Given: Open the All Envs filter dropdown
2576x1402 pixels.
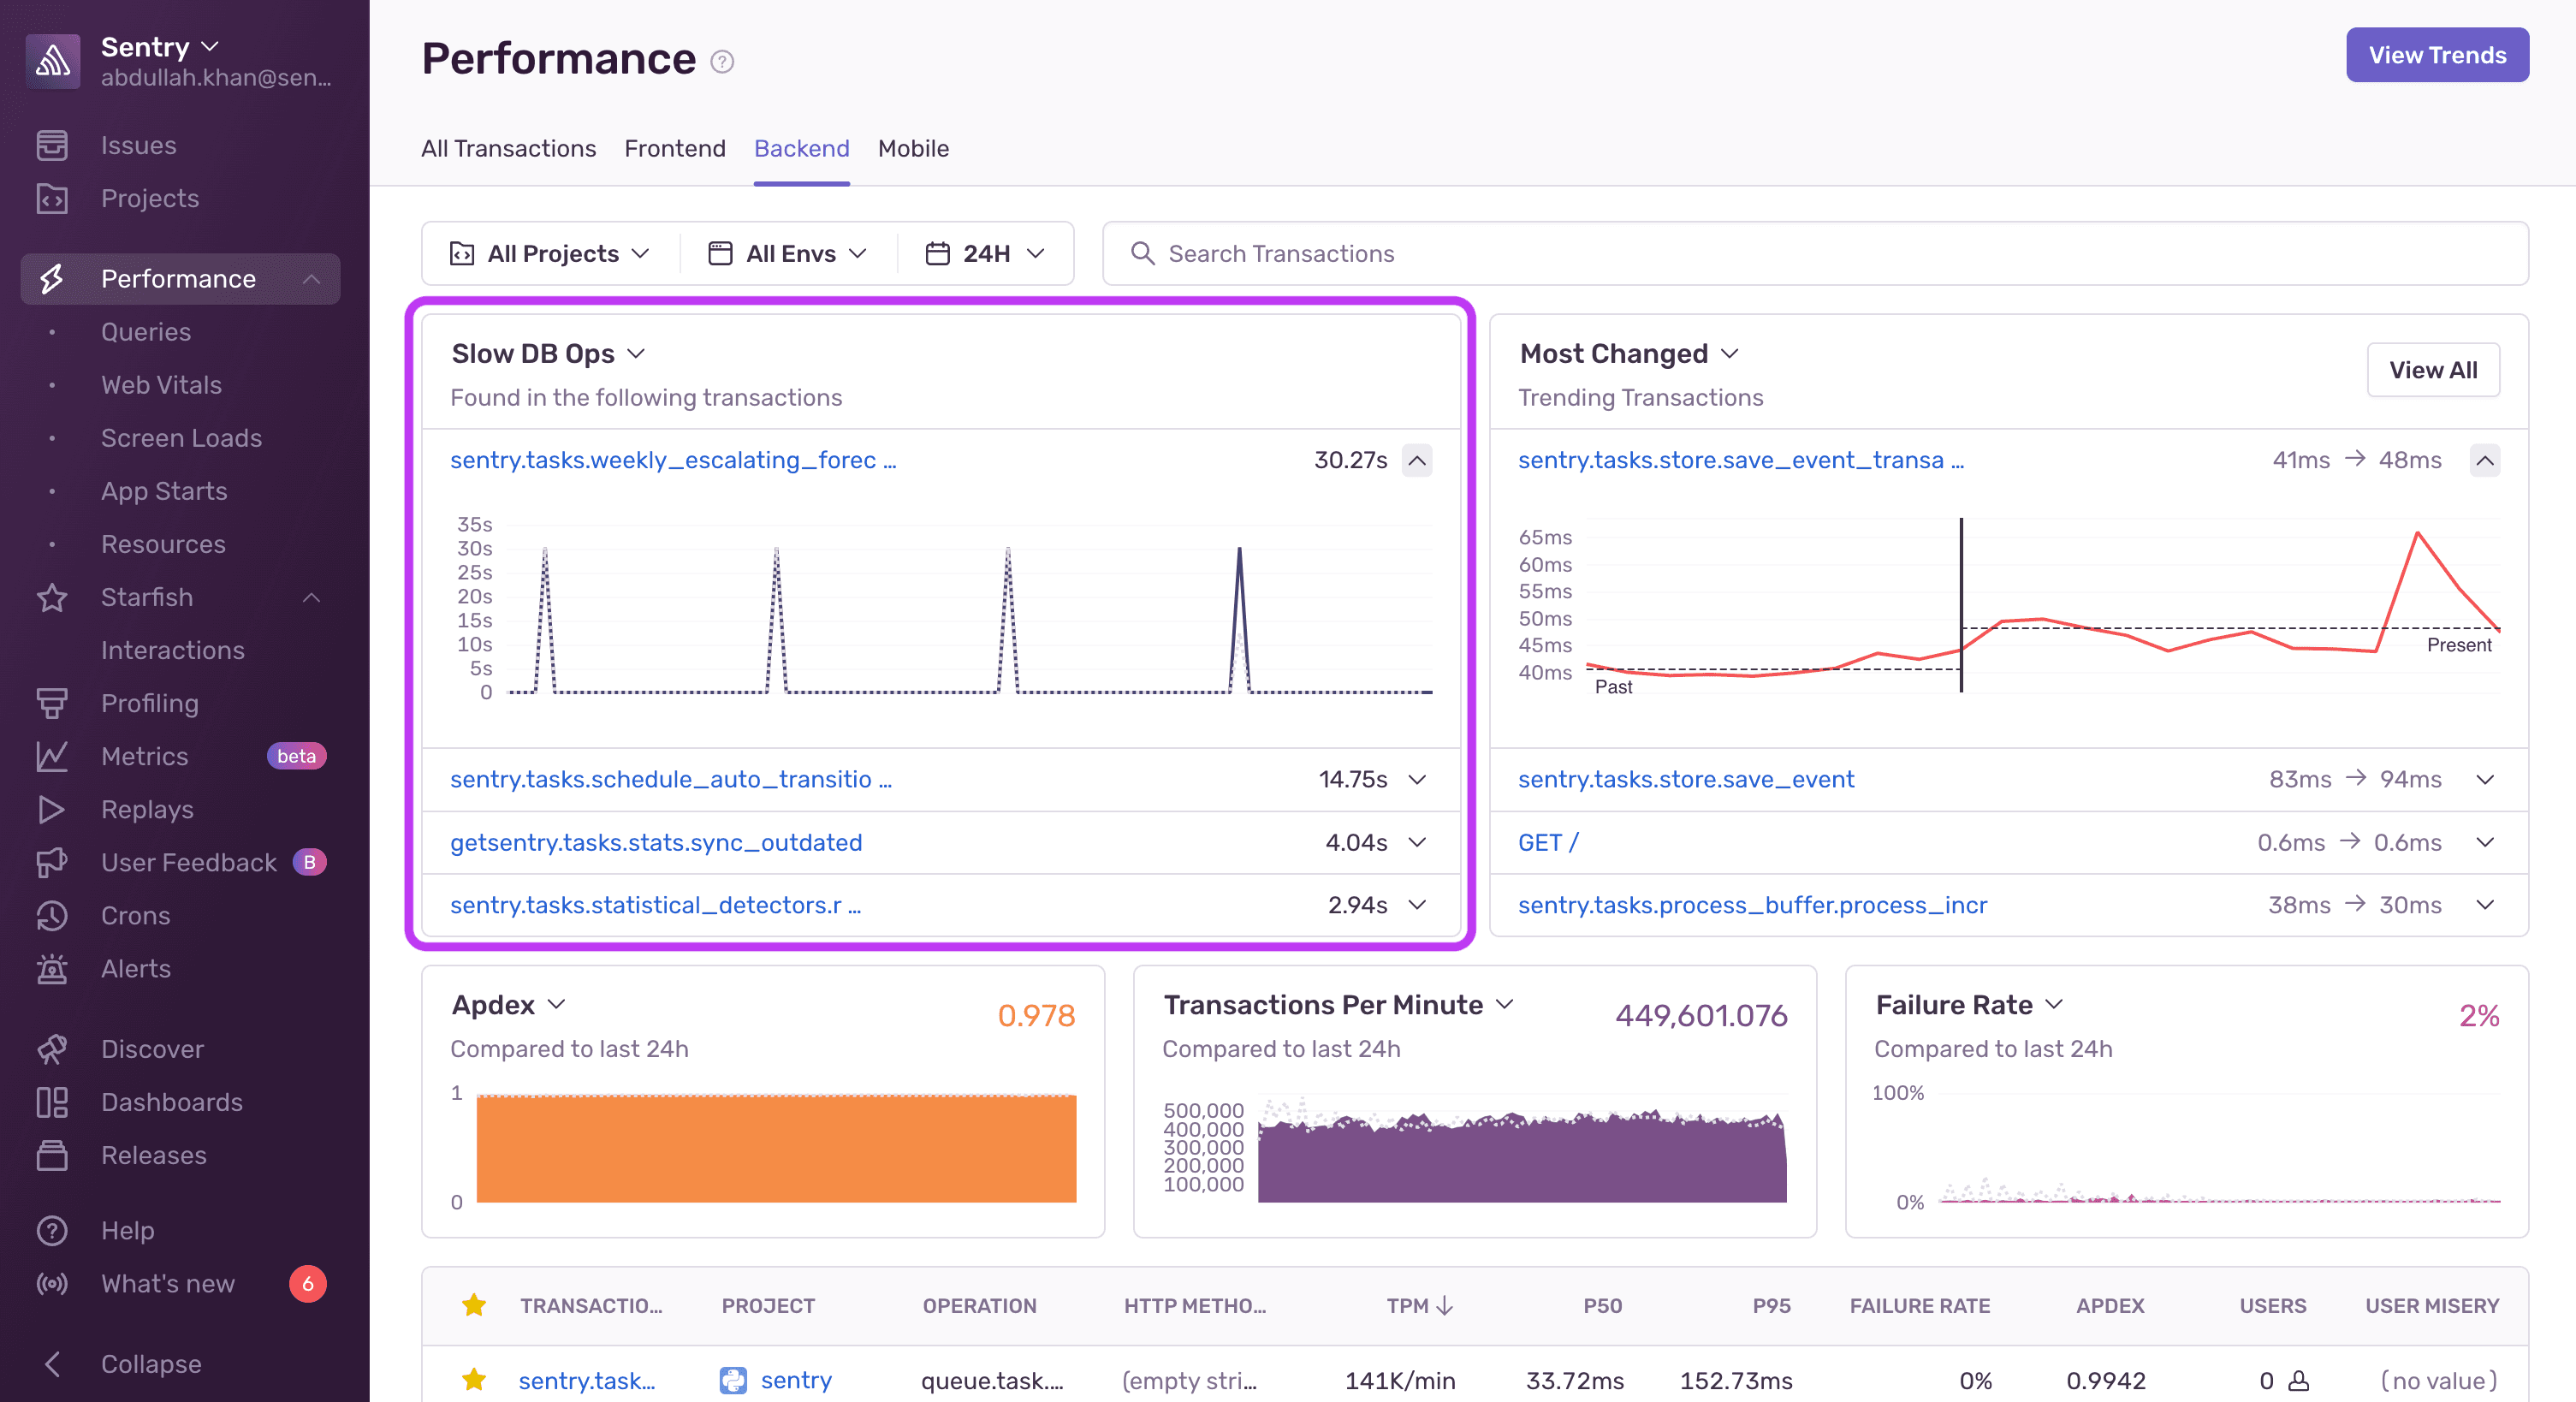Looking at the screenshot, I should (786, 252).
